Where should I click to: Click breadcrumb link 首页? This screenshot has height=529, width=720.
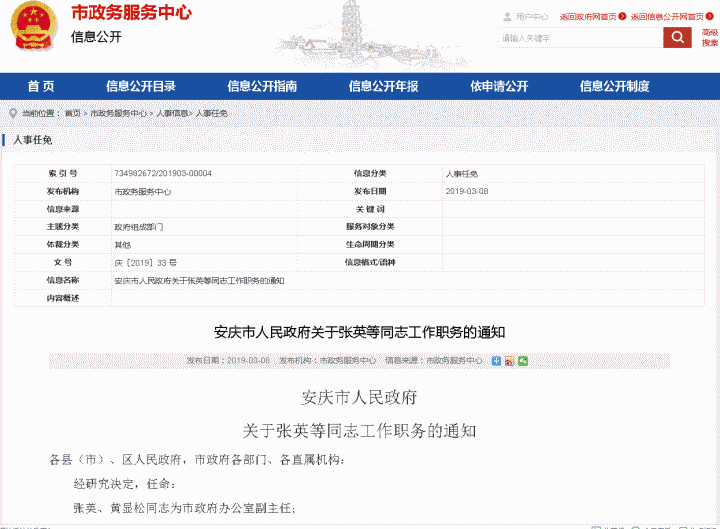pos(73,113)
